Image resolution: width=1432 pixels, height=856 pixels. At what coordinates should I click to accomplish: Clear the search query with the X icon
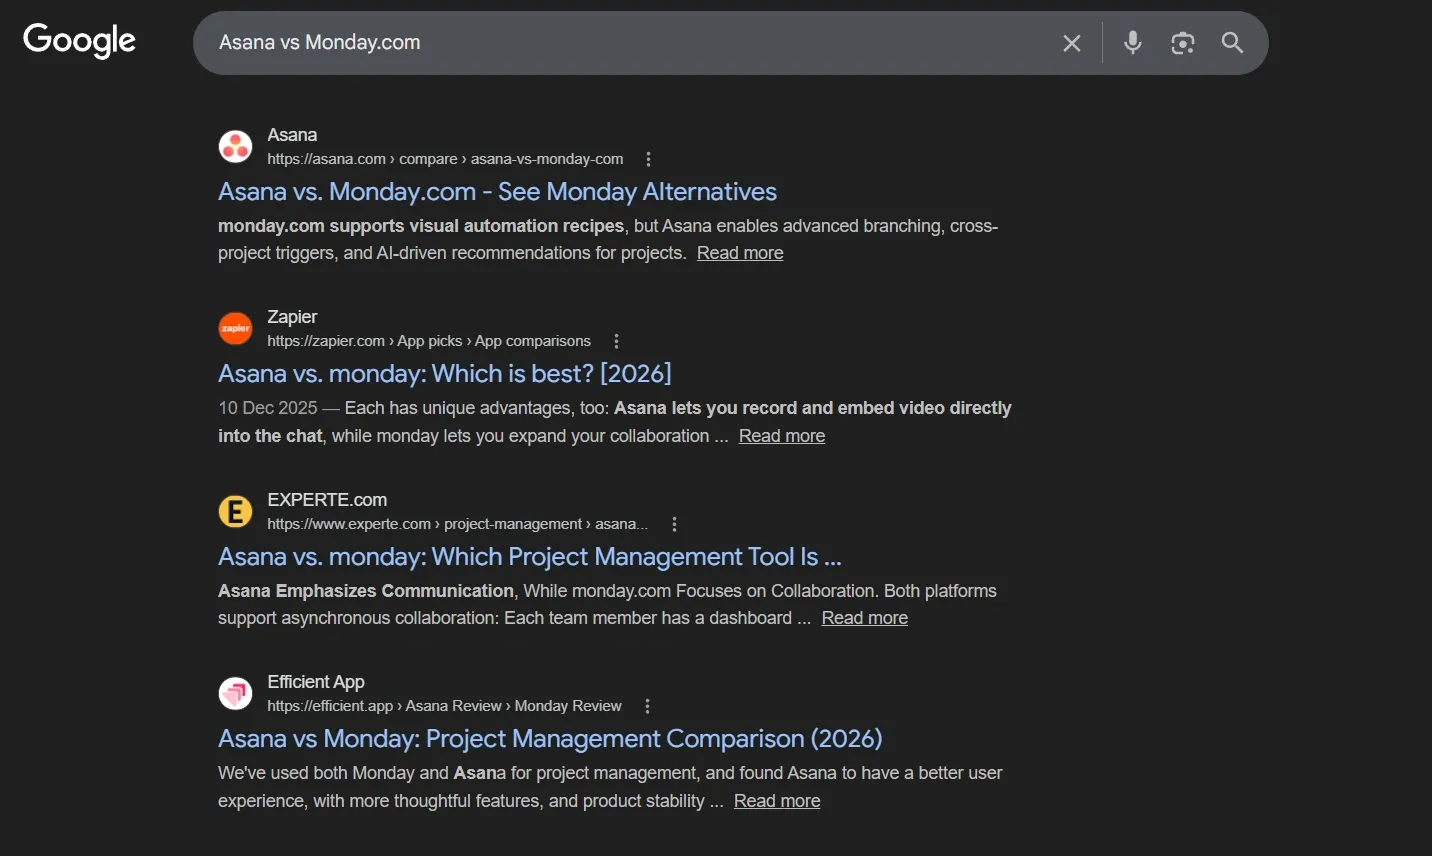pos(1071,42)
